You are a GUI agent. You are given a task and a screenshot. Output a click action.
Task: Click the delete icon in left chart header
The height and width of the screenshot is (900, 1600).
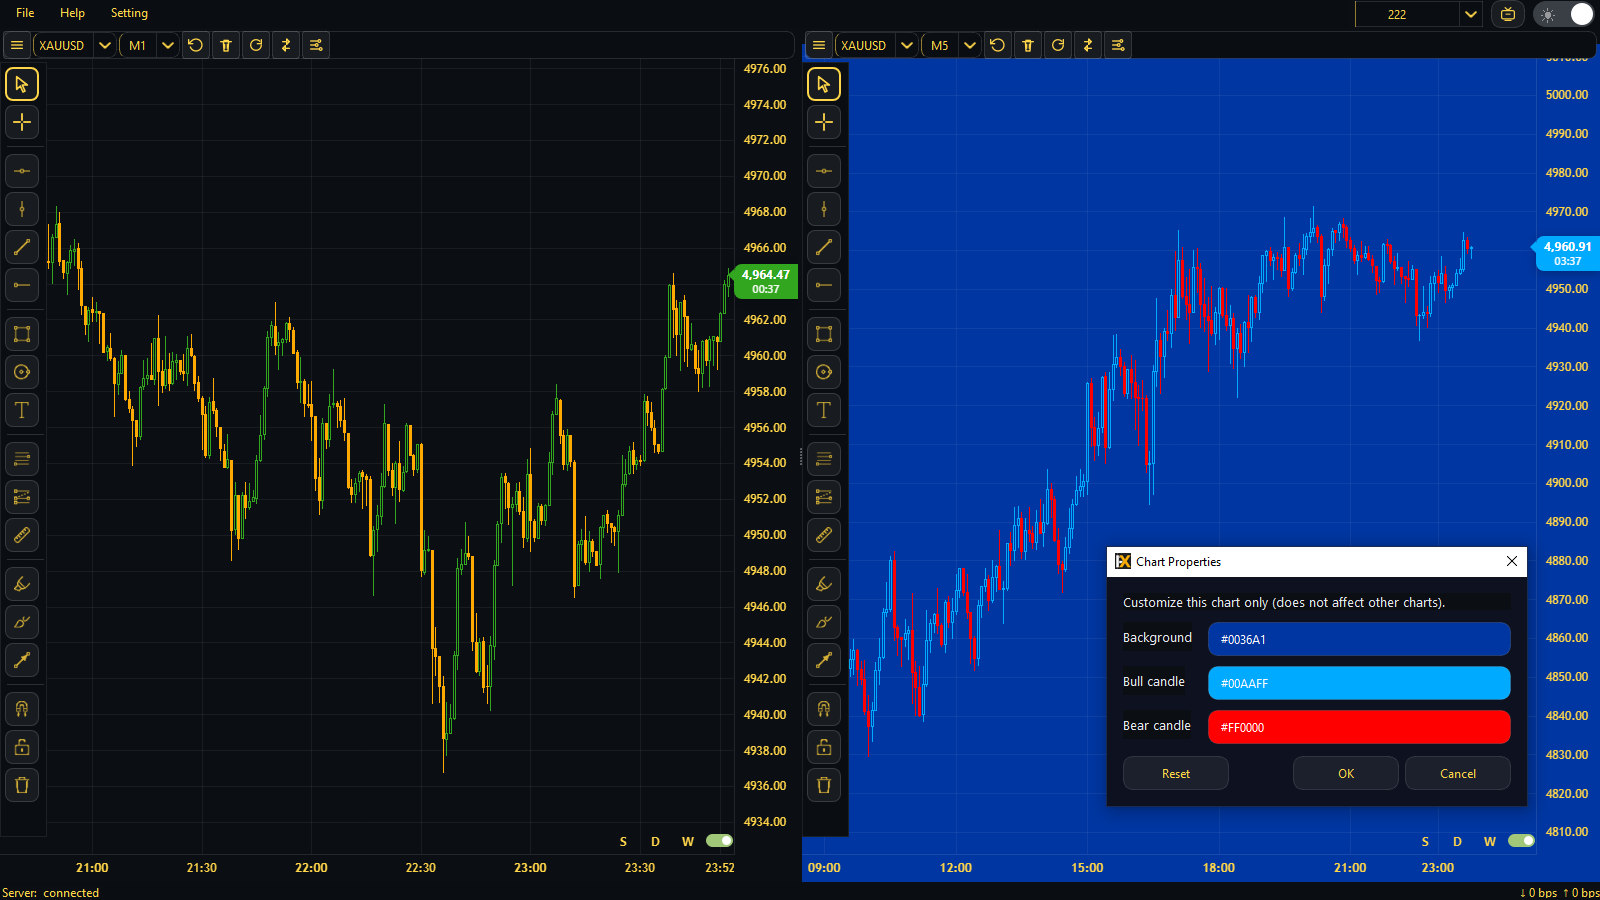click(x=226, y=45)
